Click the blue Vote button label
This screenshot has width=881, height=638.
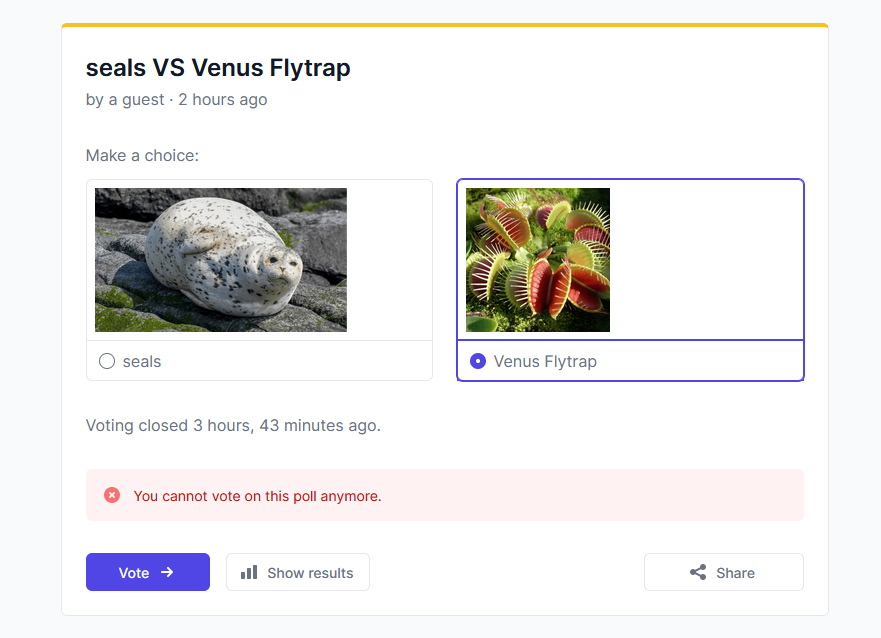134,573
